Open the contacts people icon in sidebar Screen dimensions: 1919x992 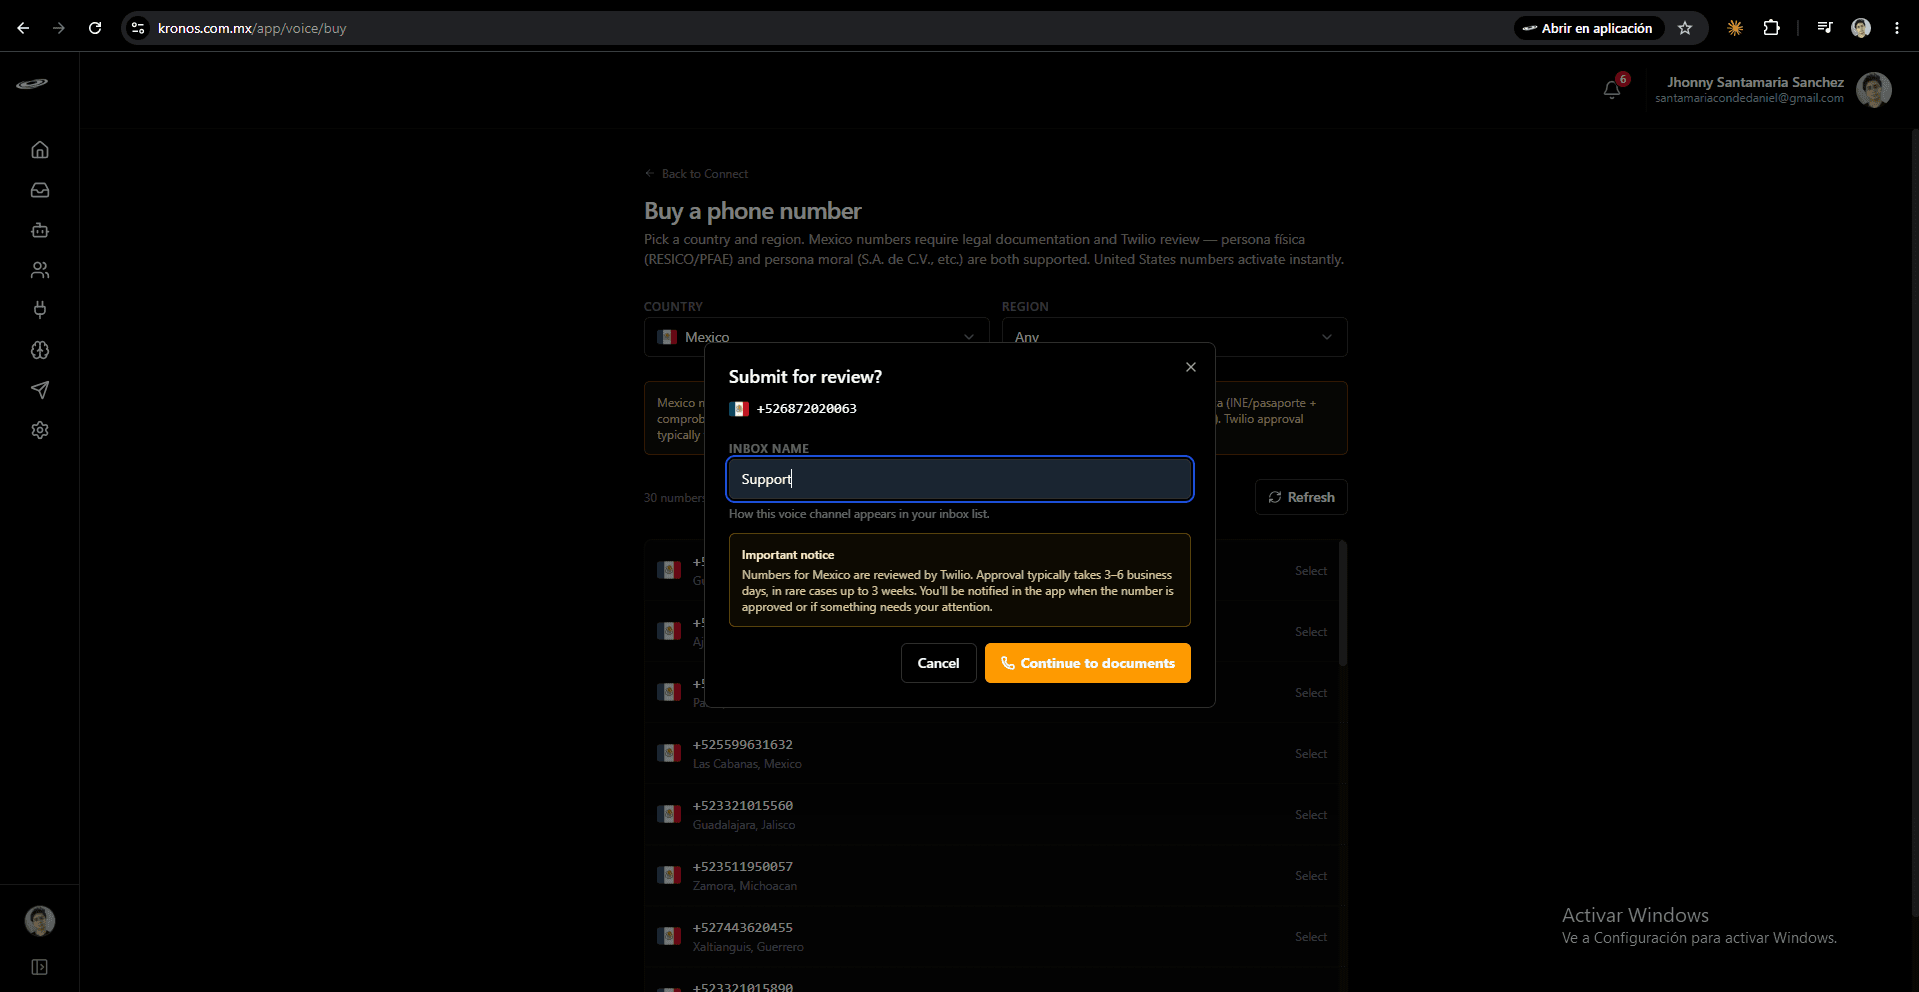[x=40, y=270]
